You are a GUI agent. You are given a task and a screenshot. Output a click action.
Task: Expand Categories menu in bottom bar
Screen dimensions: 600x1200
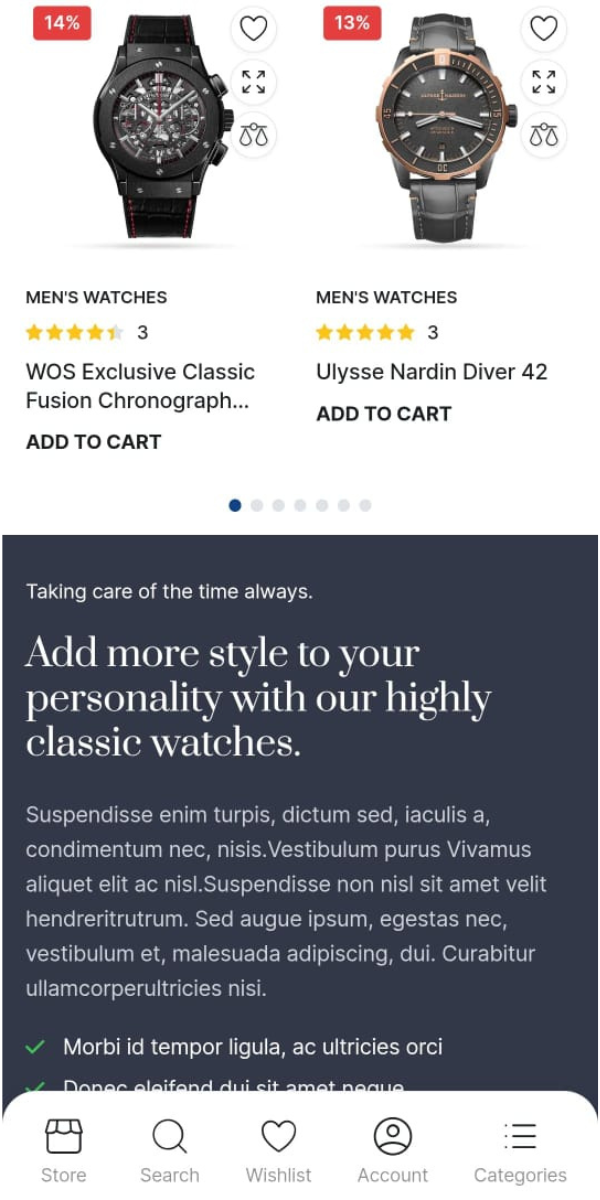pyautogui.click(x=520, y=1151)
